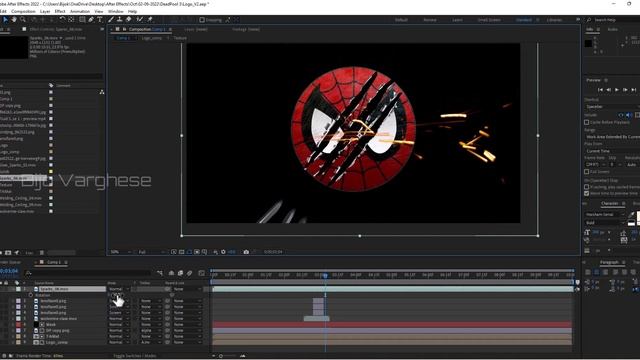Jump to first frame in Preview panel
The height and width of the screenshot is (360, 640).
pyautogui.click(x=600, y=90)
